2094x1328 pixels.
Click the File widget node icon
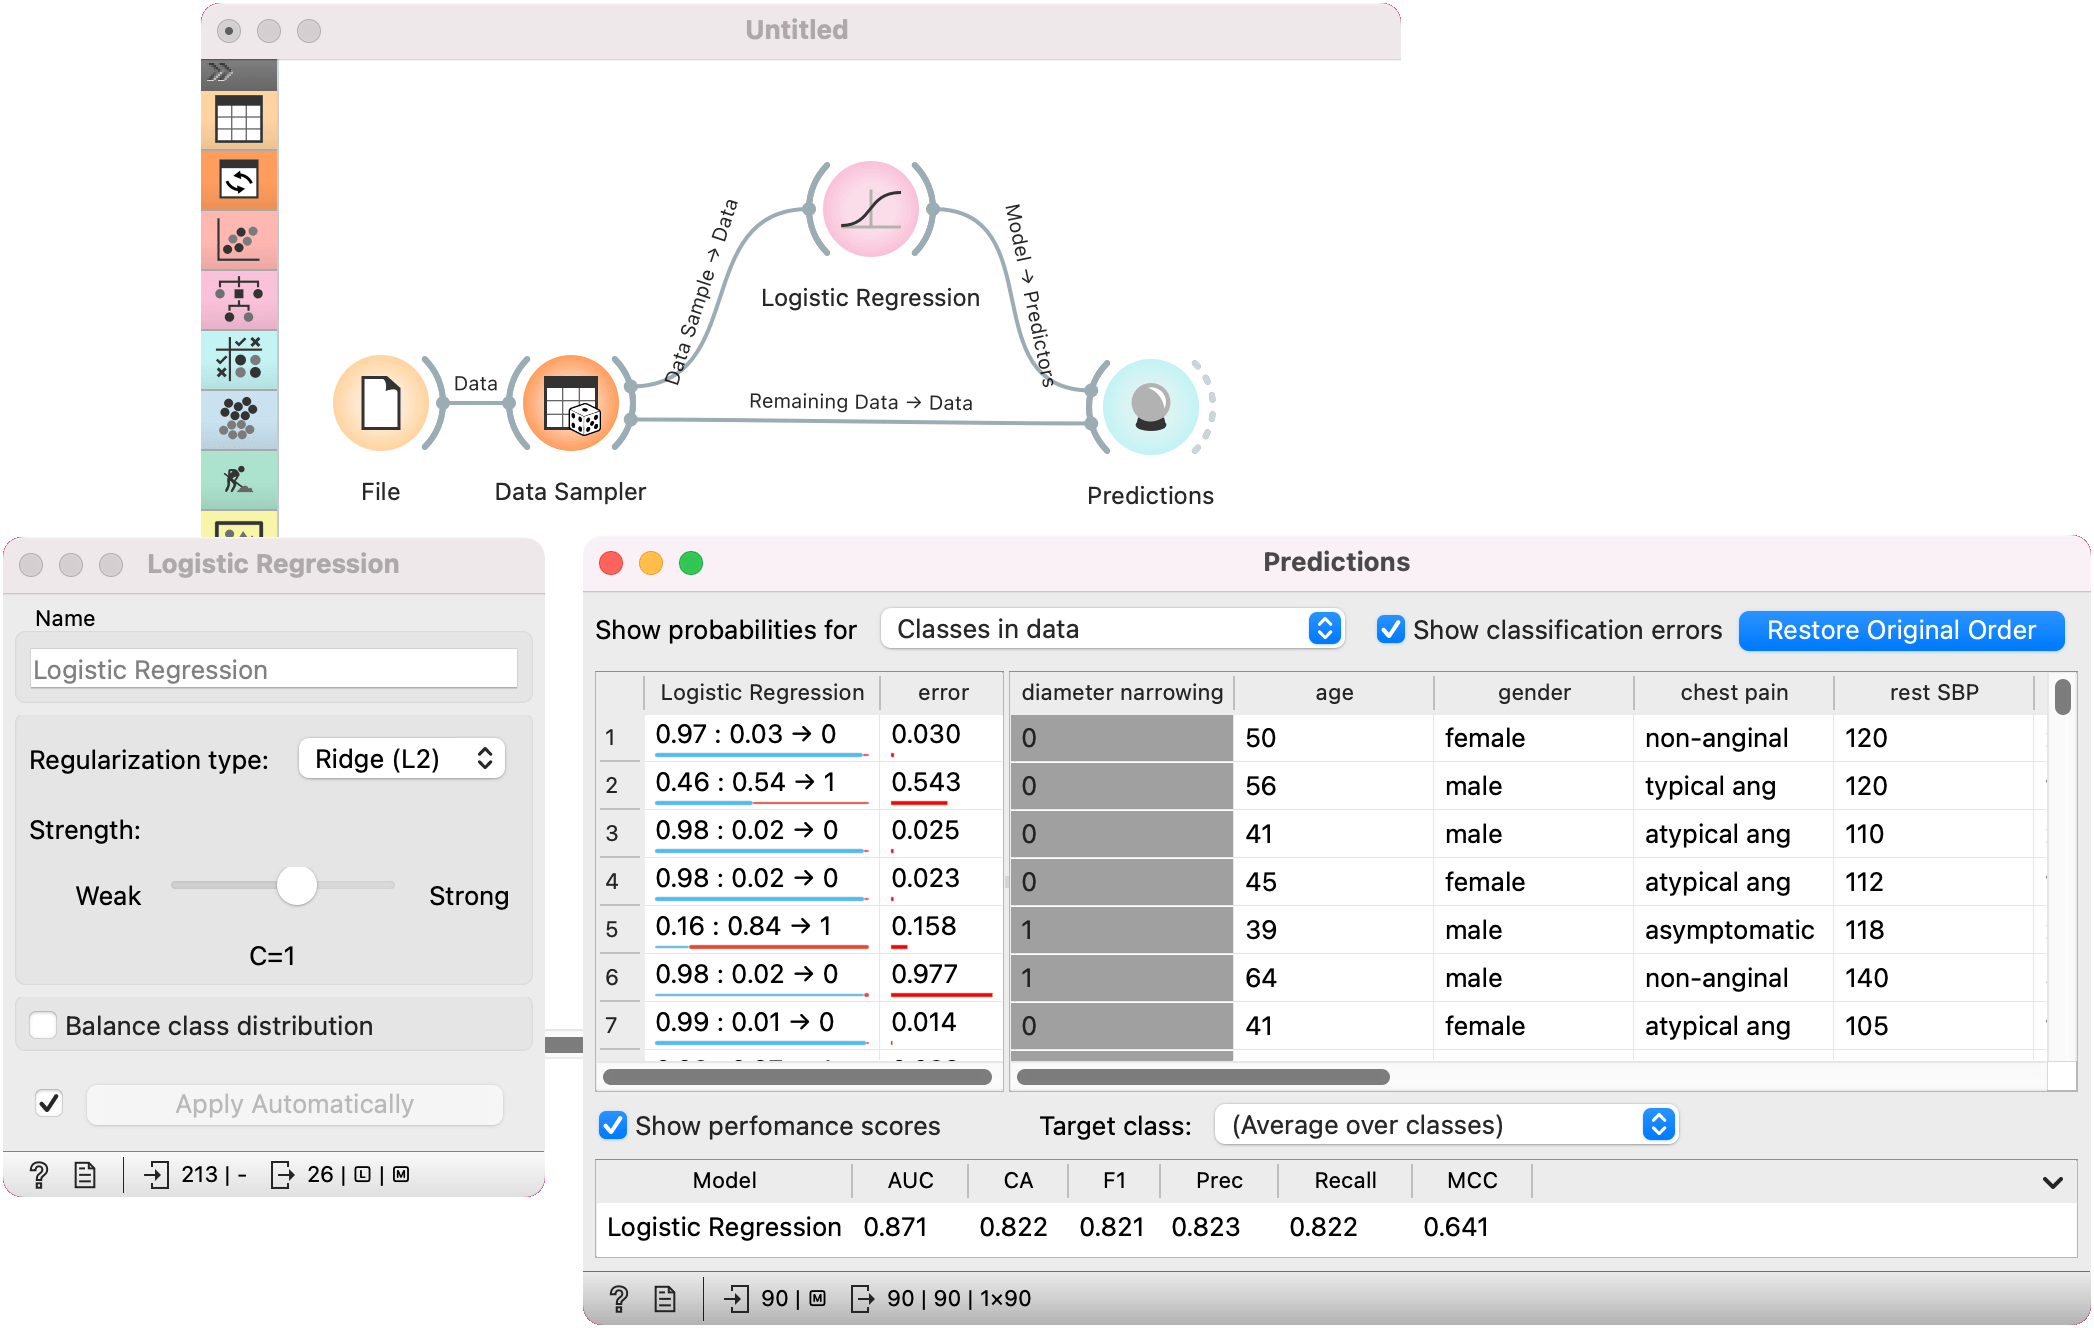coord(380,404)
